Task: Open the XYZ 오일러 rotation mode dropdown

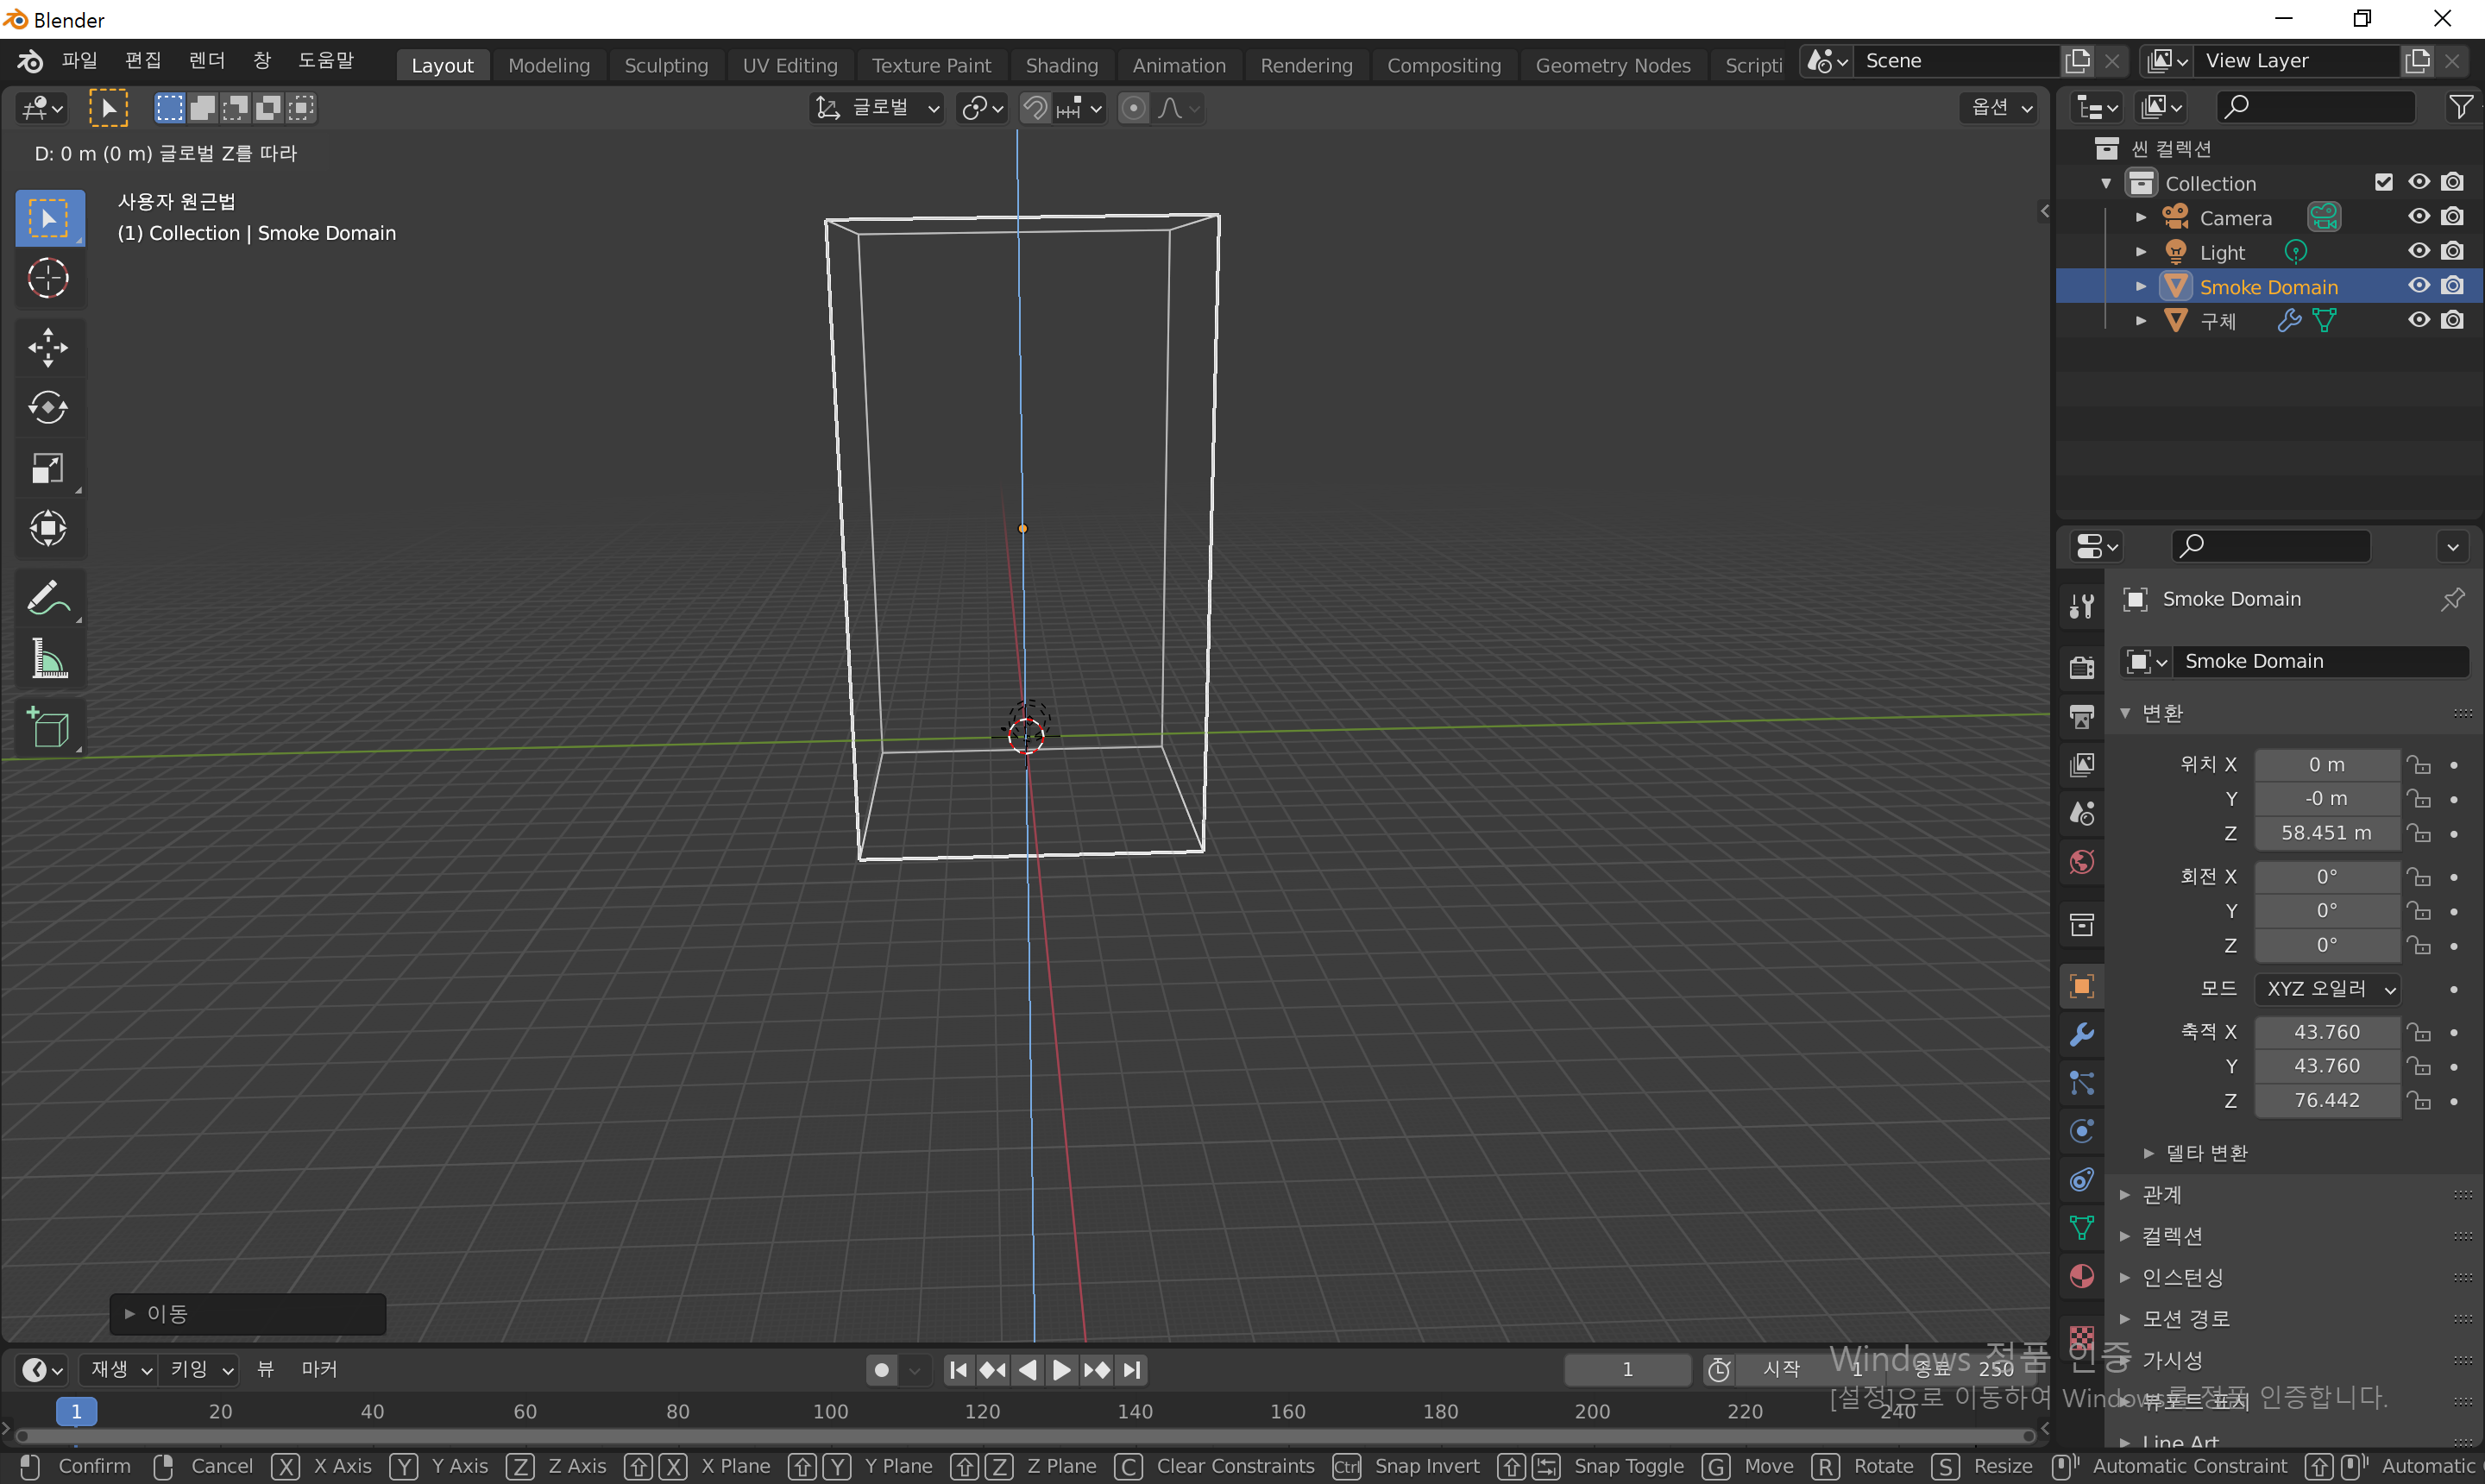Action: point(2328,989)
